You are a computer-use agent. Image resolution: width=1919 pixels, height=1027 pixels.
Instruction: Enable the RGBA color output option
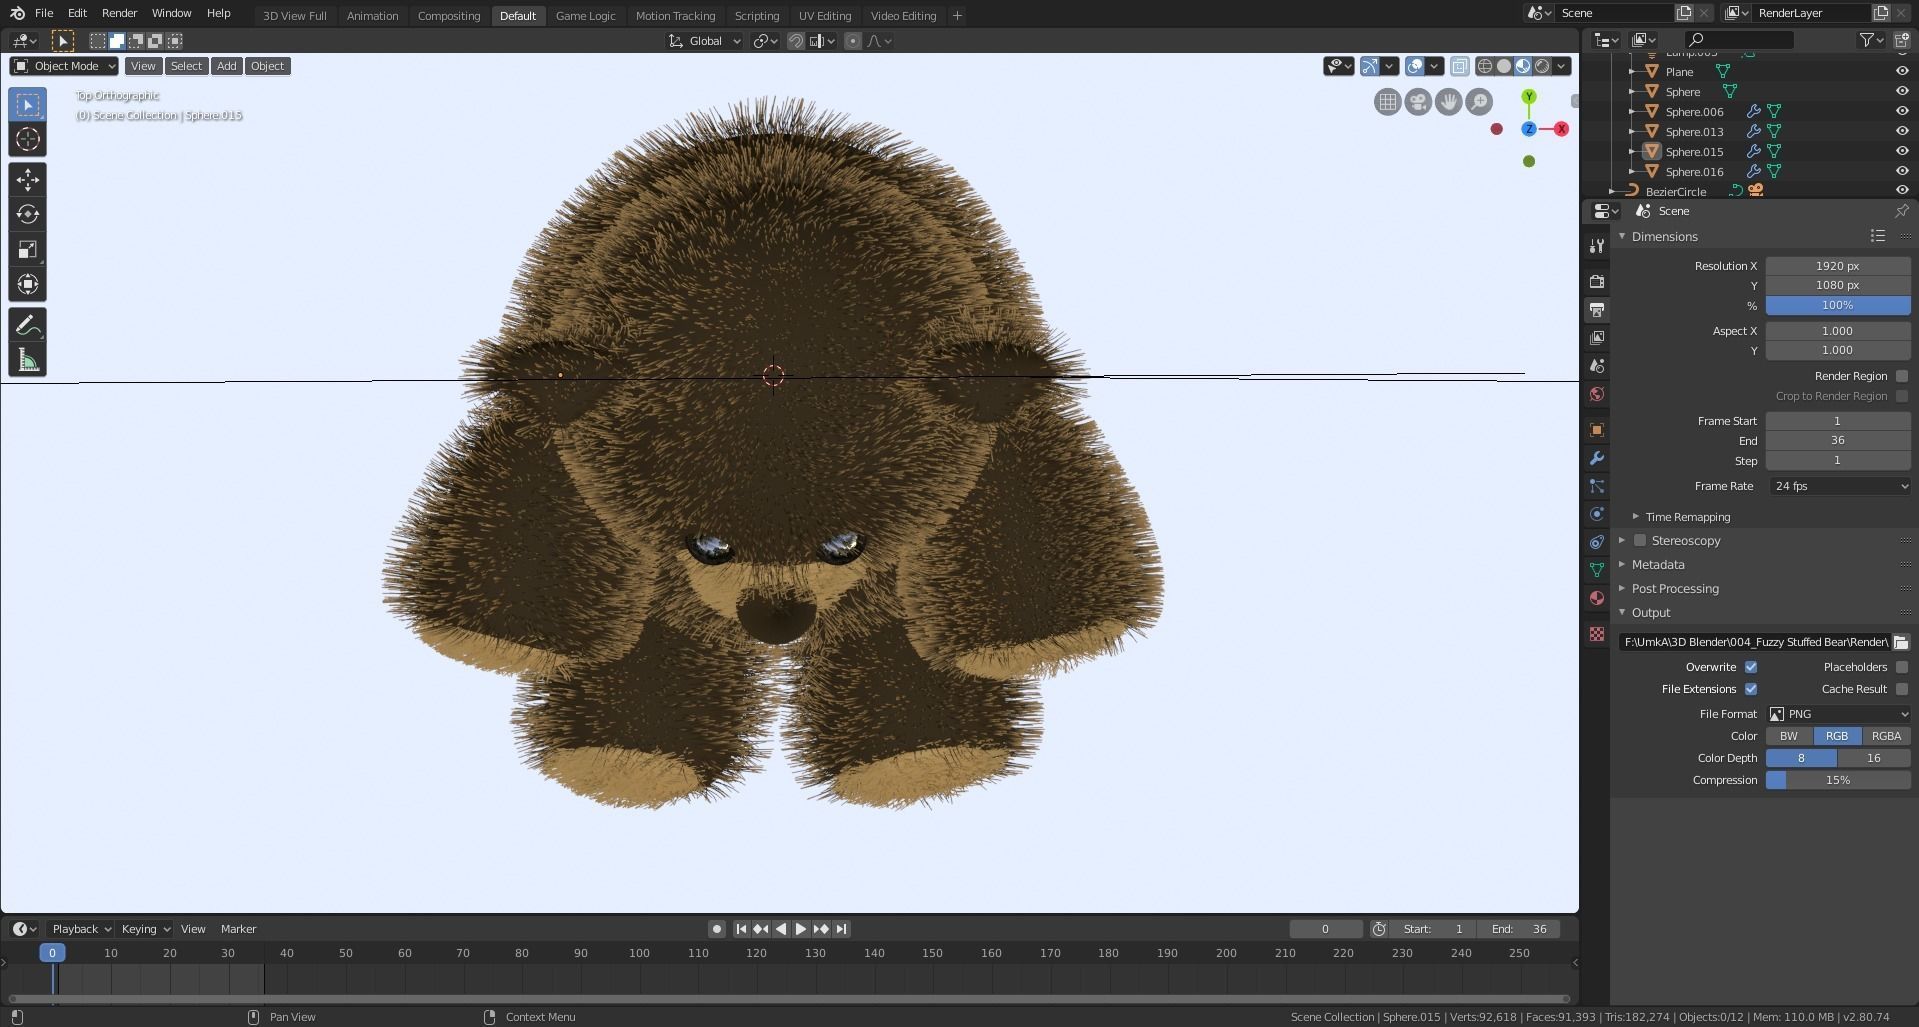pyautogui.click(x=1886, y=735)
